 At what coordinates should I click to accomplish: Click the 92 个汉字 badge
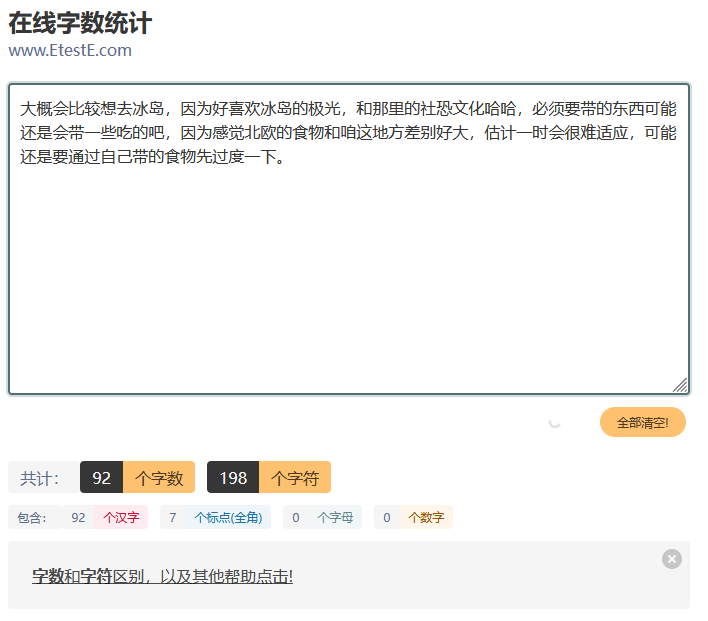point(105,517)
